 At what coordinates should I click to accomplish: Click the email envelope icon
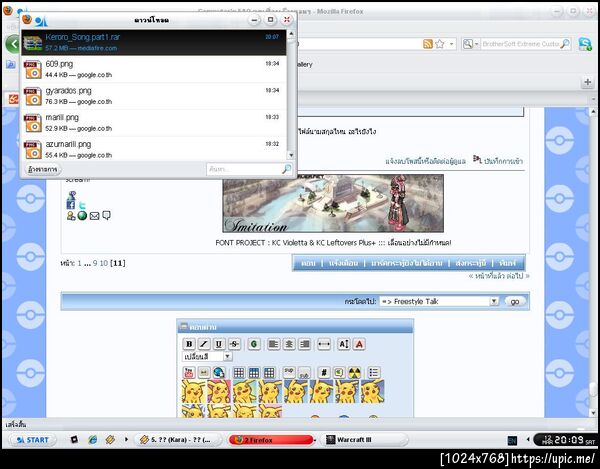[x=95, y=216]
